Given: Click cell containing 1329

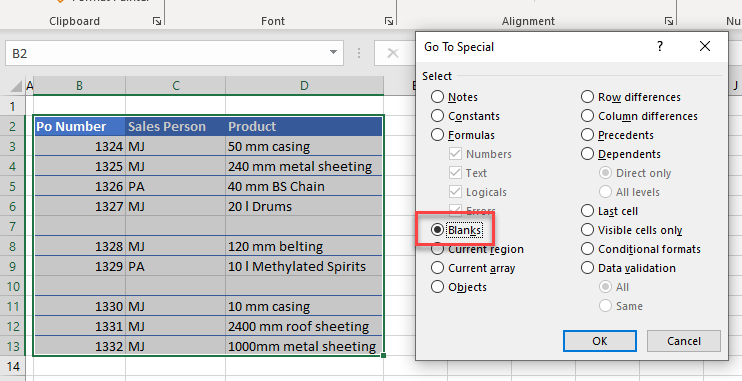Looking at the screenshot, I should [80, 266].
